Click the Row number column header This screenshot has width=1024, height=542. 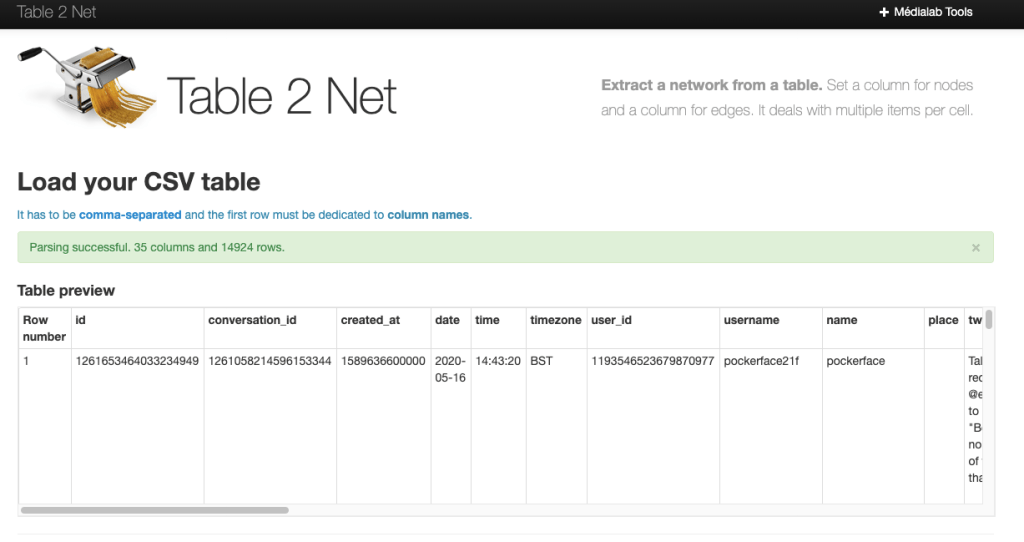[44, 328]
